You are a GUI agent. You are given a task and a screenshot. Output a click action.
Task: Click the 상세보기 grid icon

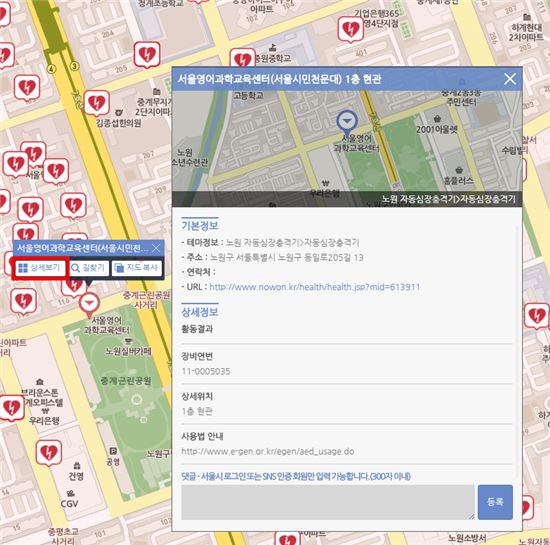(23, 268)
